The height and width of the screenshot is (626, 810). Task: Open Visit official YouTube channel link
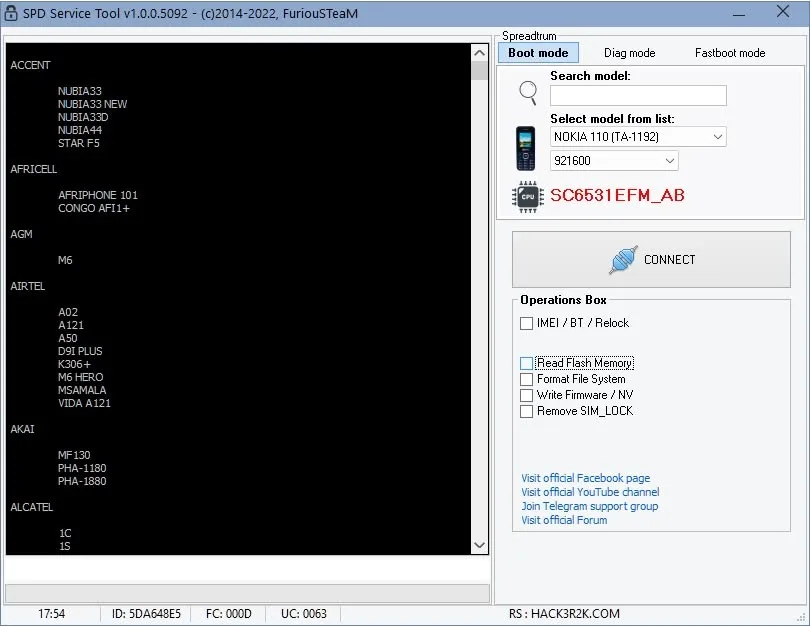pyautogui.click(x=590, y=492)
